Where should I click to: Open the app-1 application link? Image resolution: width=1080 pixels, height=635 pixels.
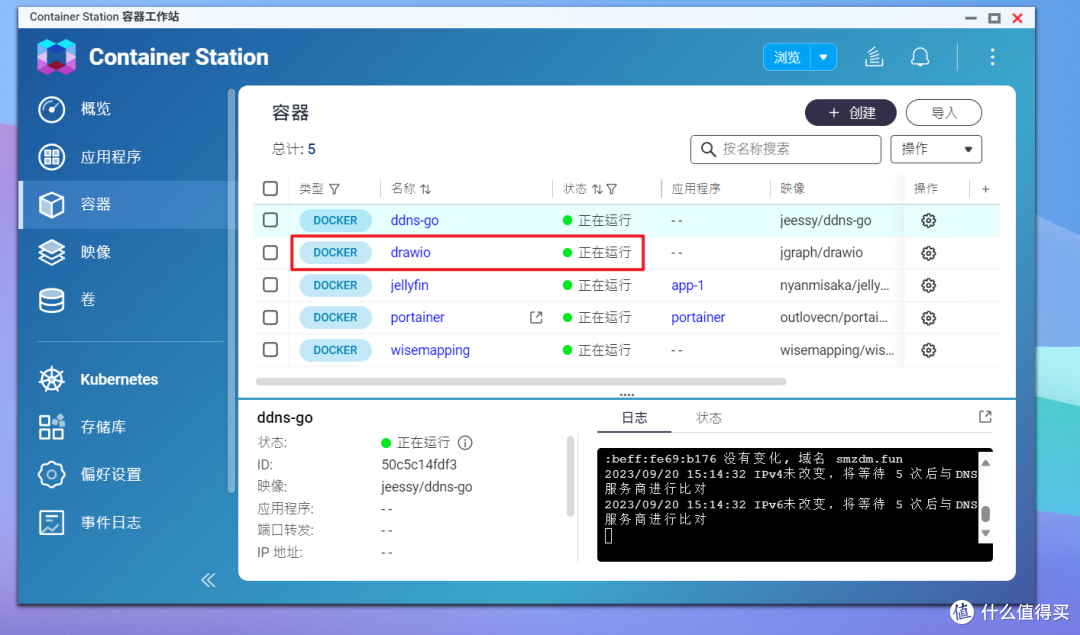point(687,285)
